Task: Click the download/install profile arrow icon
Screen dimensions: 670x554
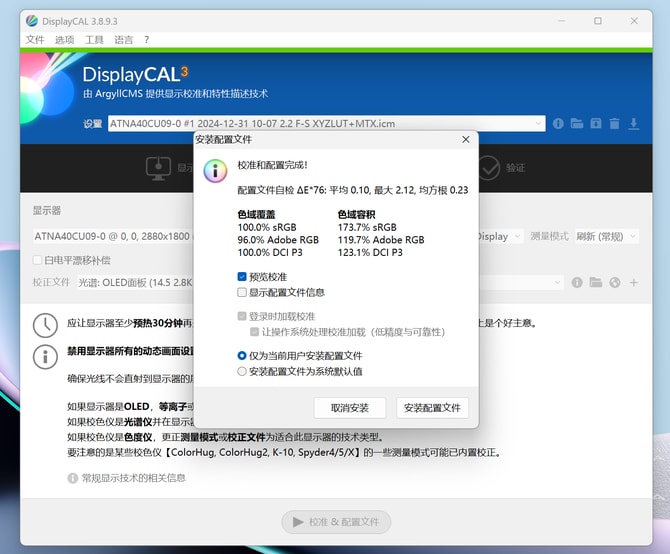Action: [x=633, y=124]
